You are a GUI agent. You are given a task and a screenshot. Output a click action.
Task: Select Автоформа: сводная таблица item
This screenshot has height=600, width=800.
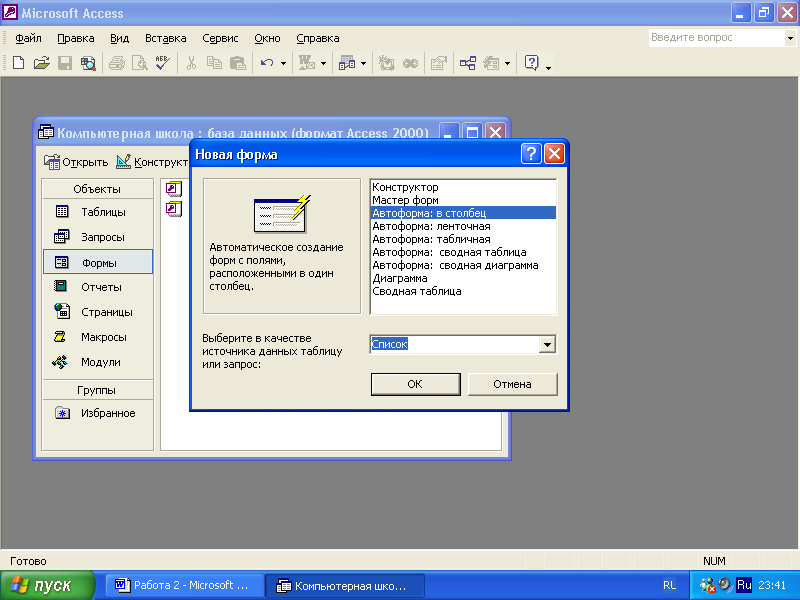tap(463, 252)
